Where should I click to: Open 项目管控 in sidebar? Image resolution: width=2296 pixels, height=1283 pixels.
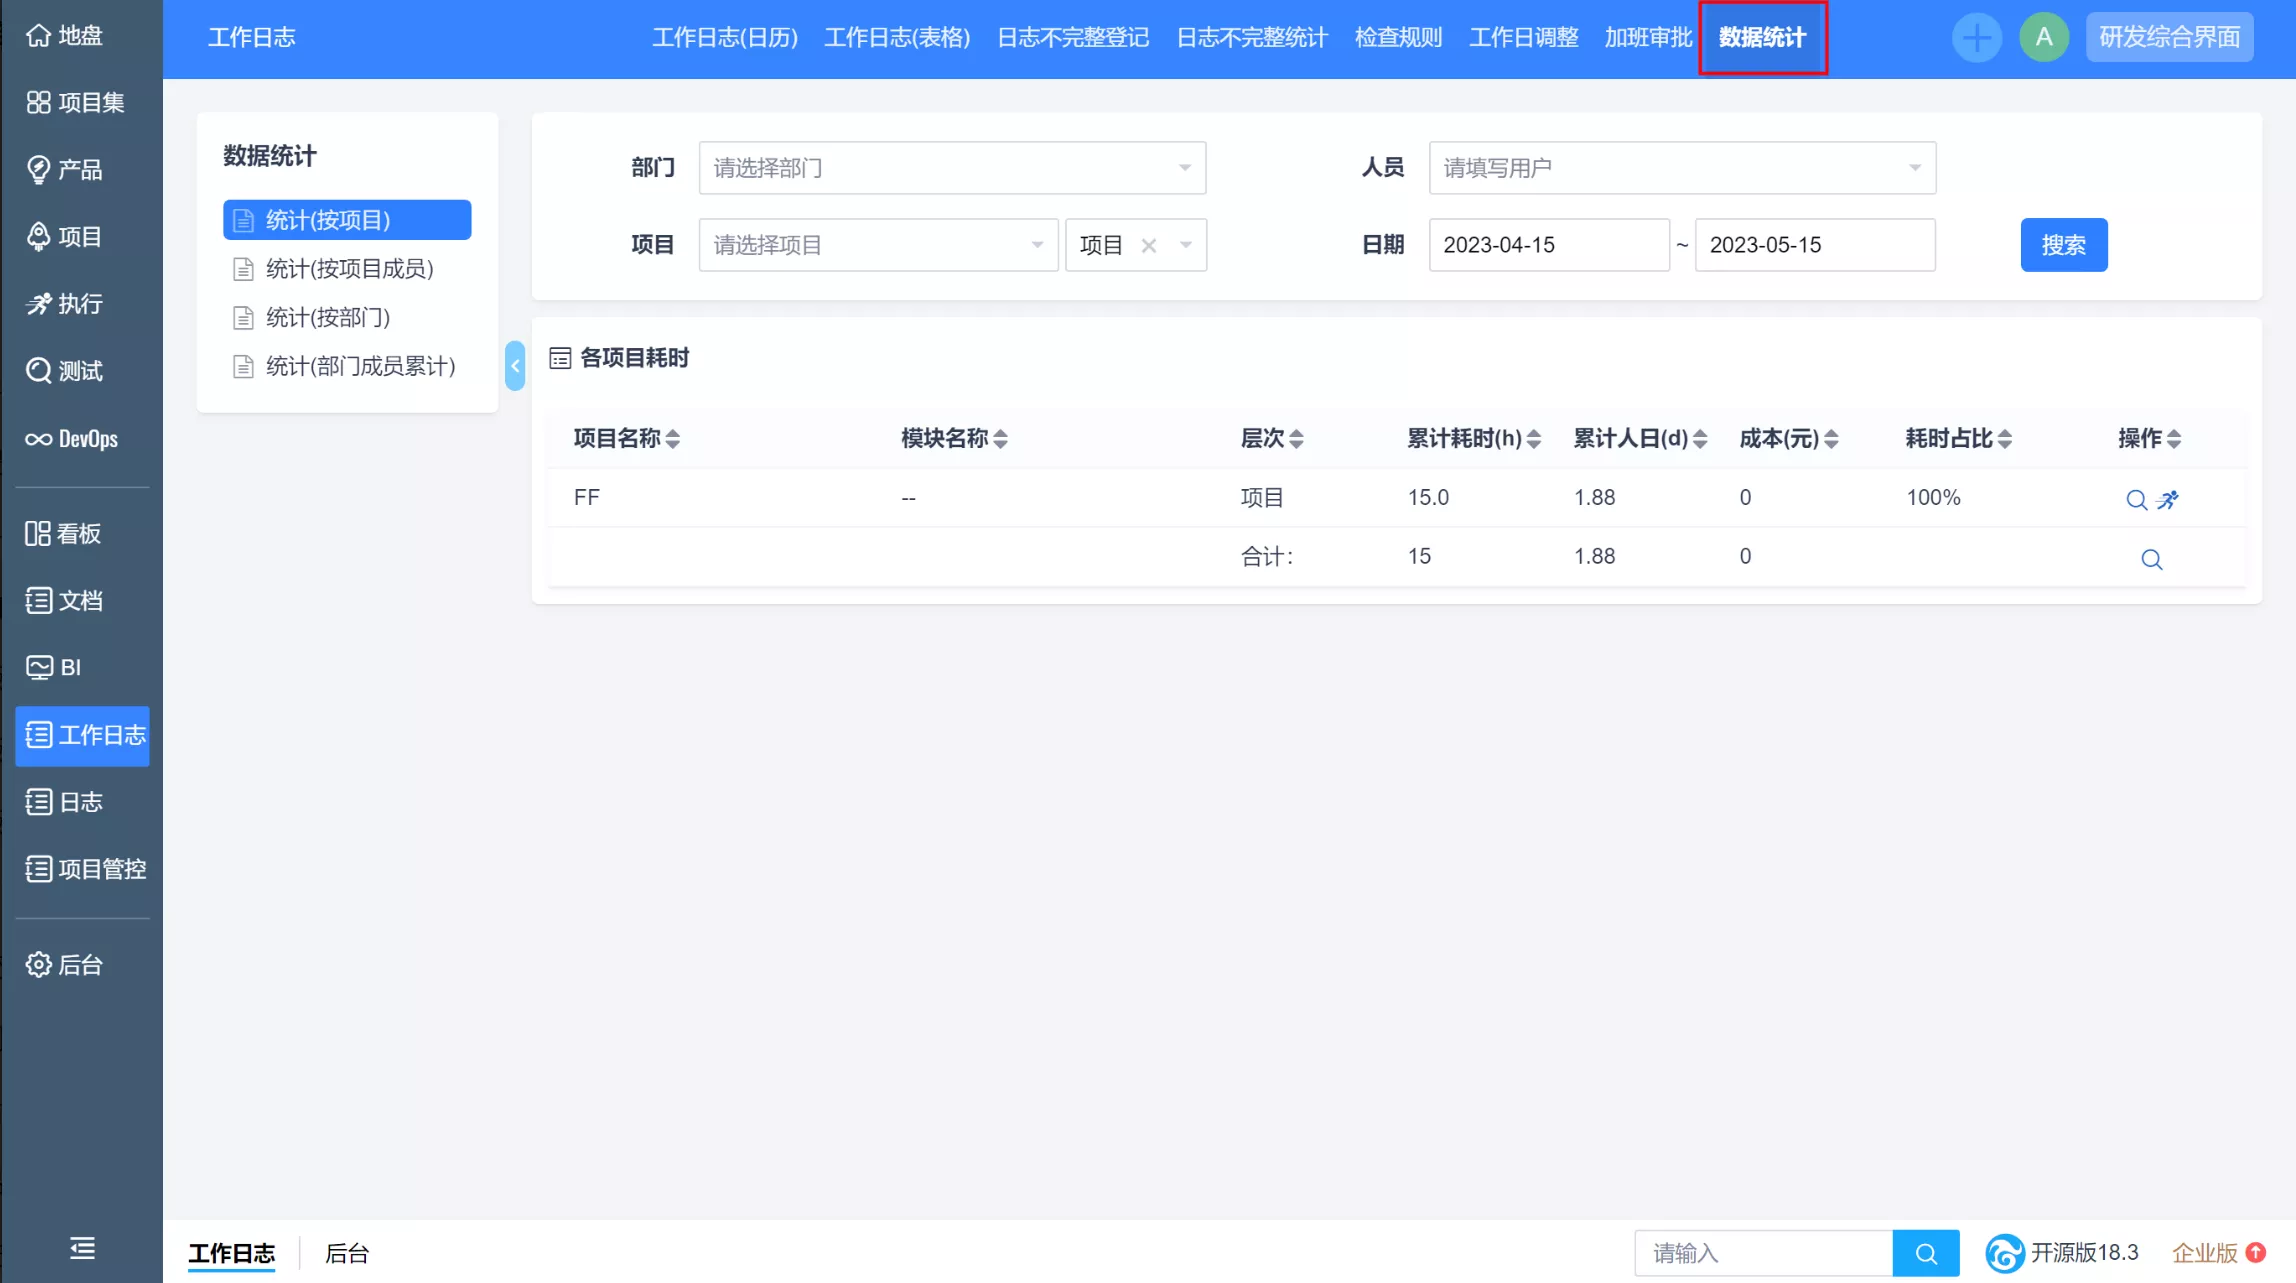tap(87, 868)
